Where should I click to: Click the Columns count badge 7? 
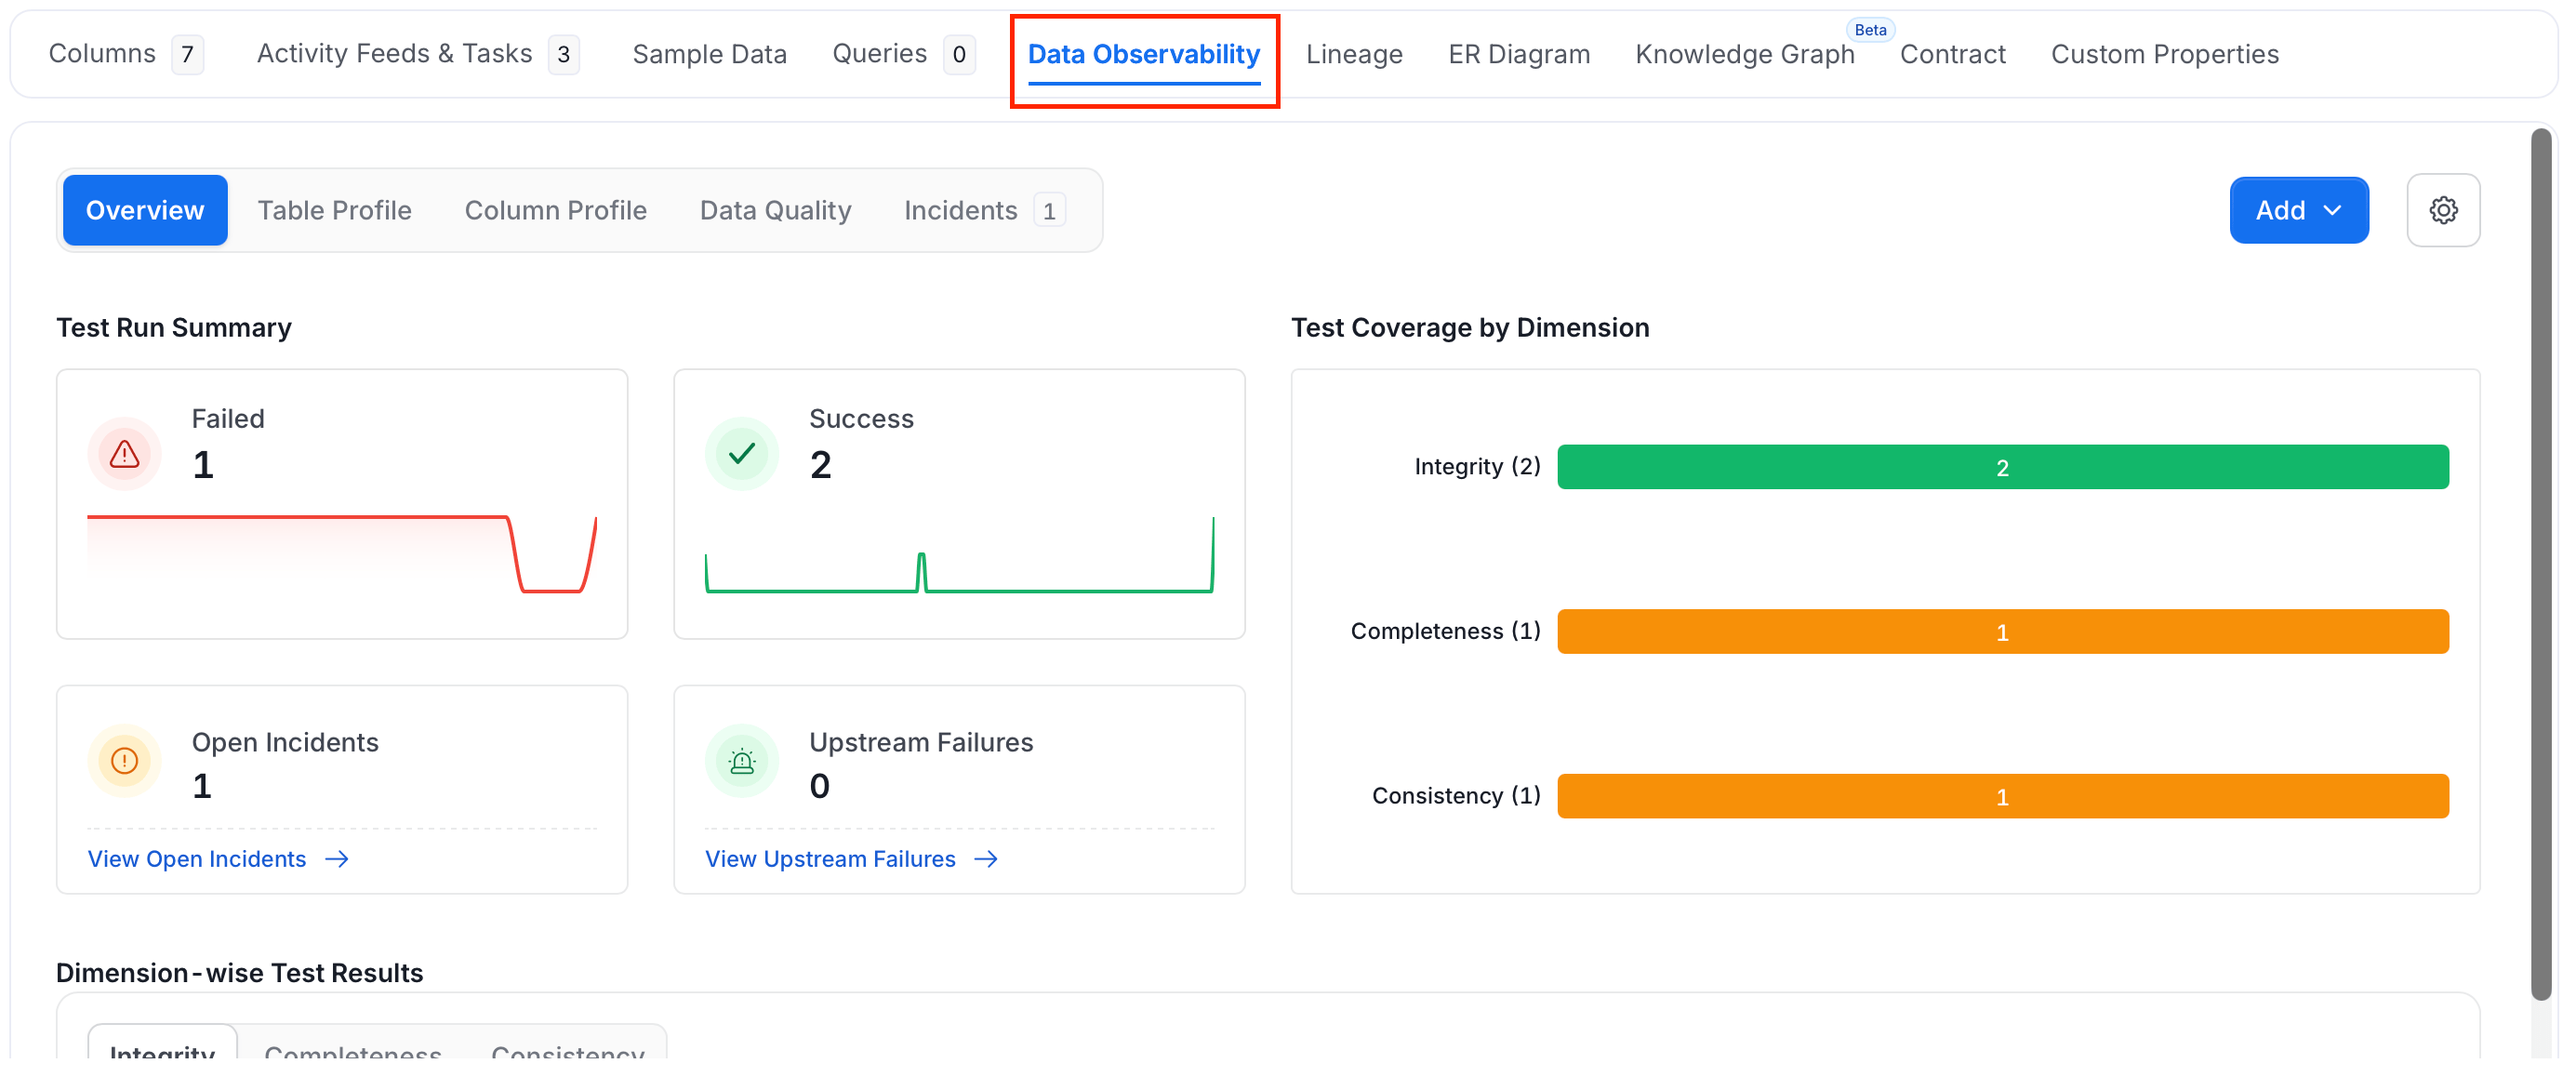click(x=187, y=54)
